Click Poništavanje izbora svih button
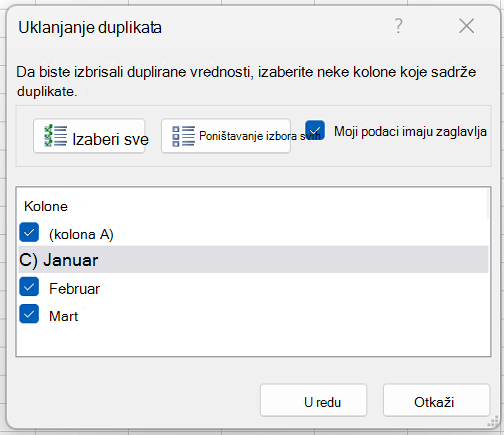 point(226,136)
